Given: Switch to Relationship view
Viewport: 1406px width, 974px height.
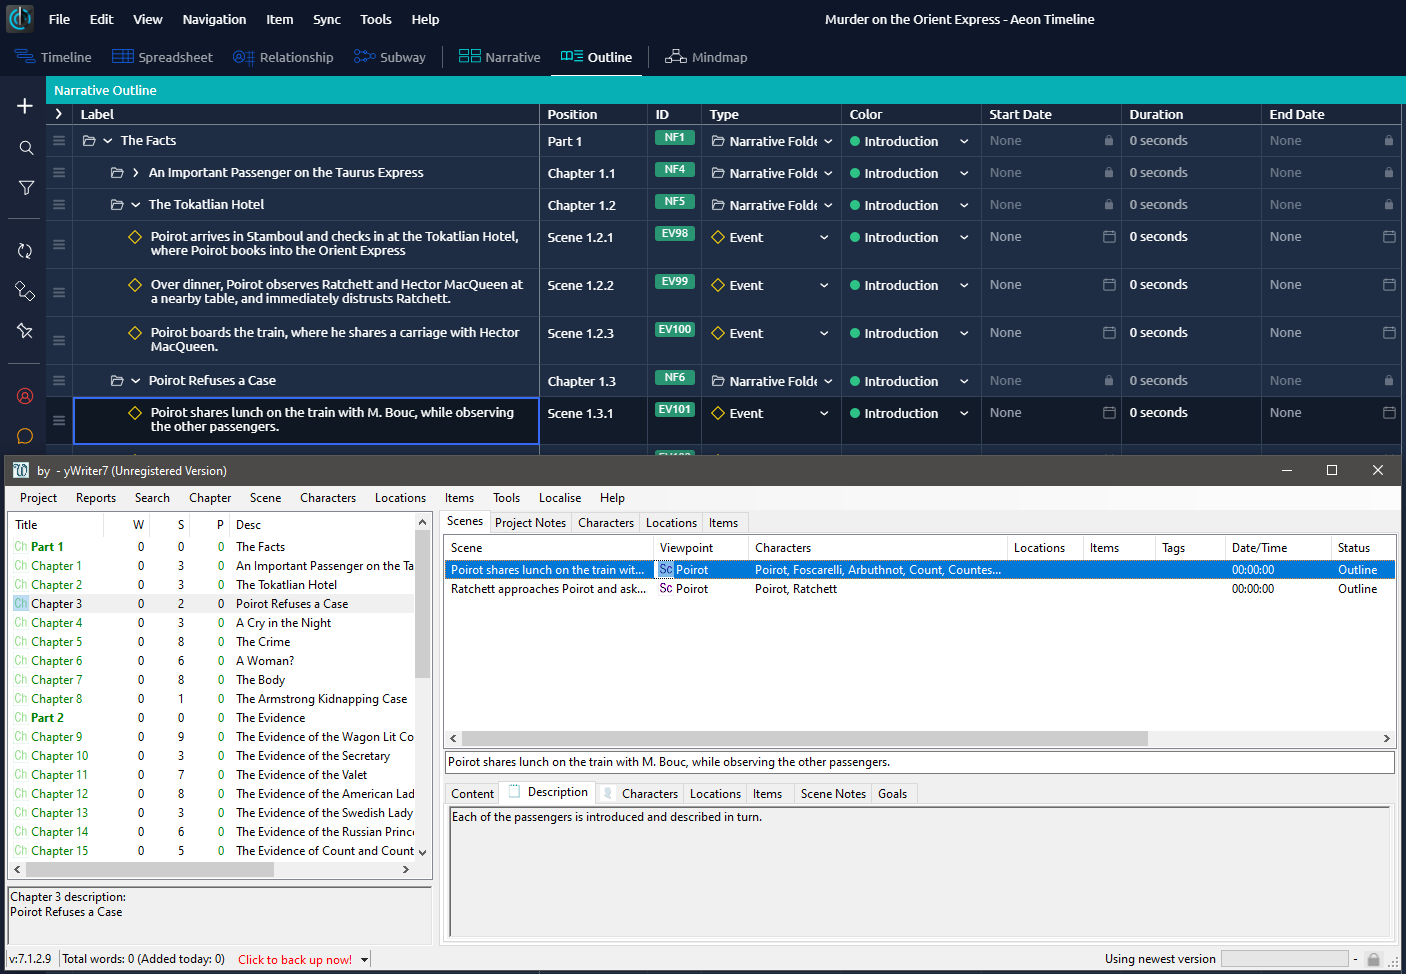Looking at the screenshot, I should point(283,57).
